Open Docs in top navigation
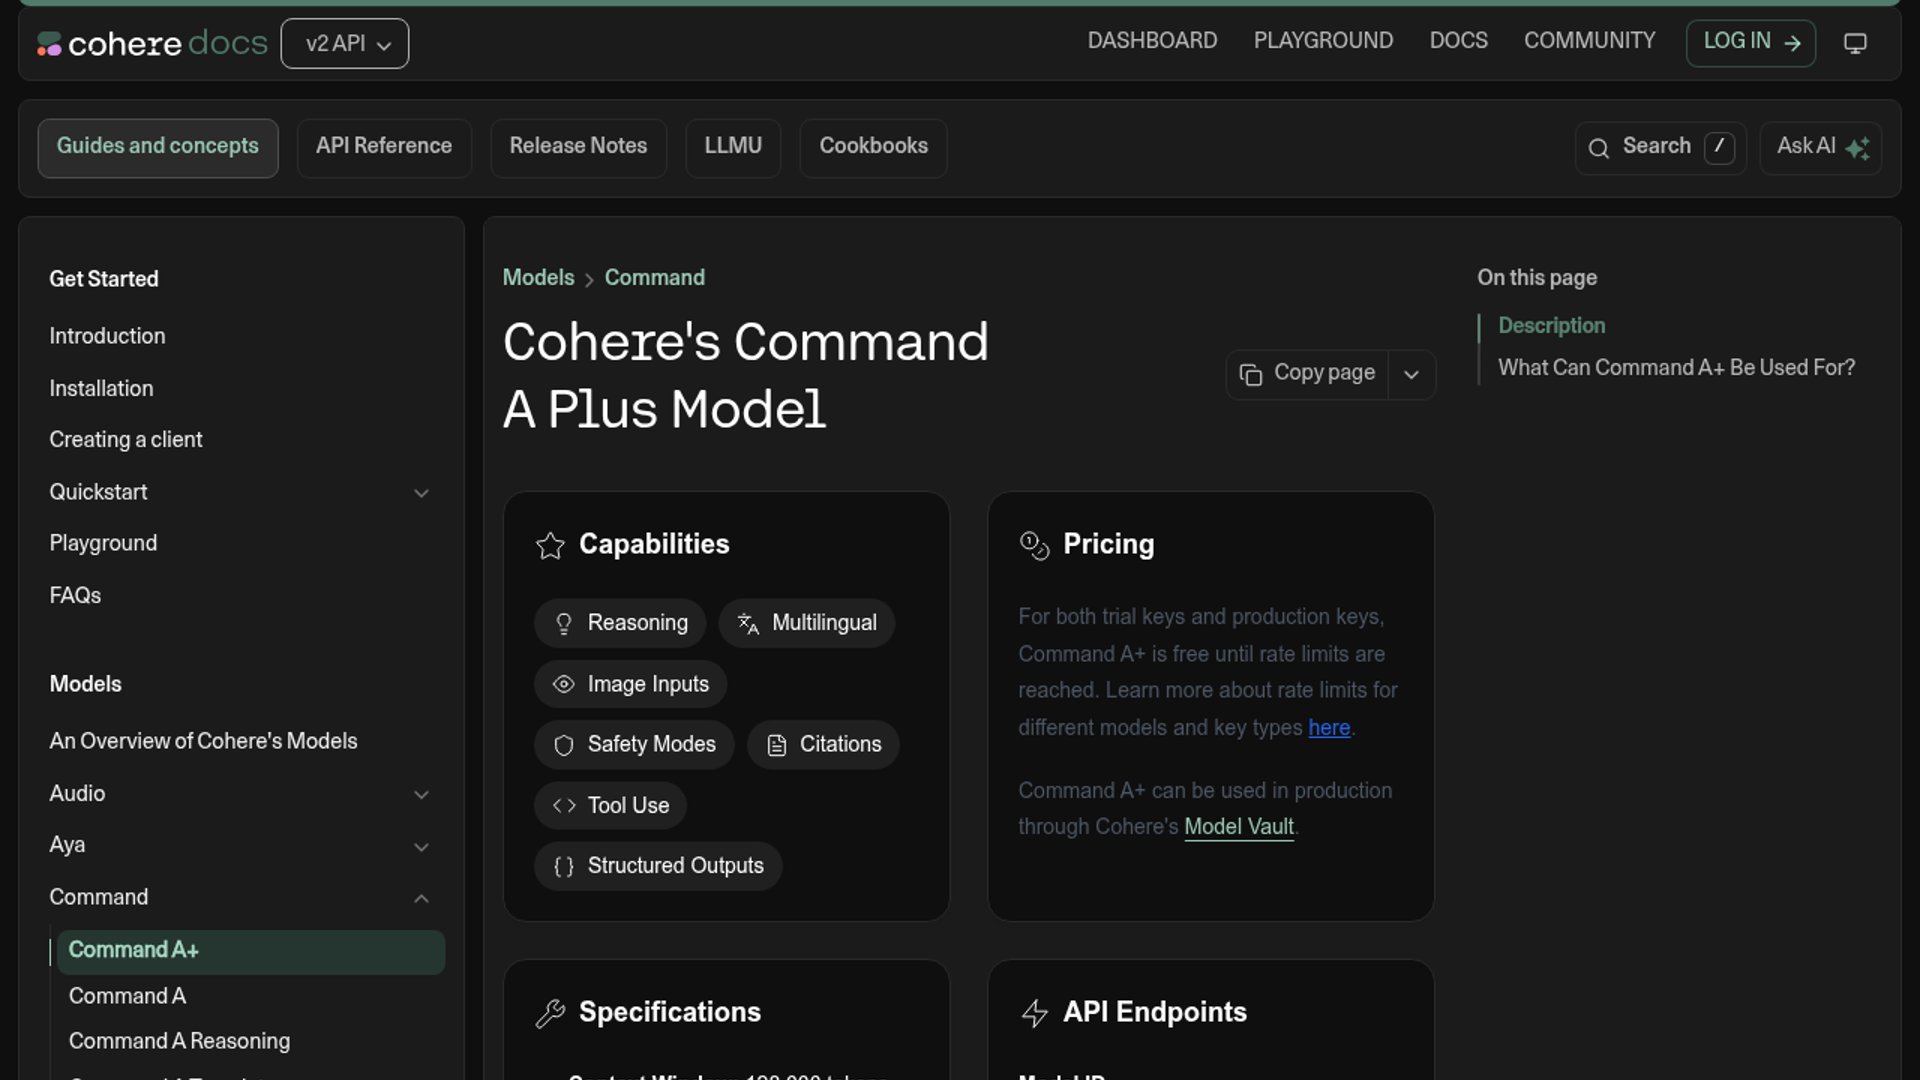 pyautogui.click(x=1458, y=41)
